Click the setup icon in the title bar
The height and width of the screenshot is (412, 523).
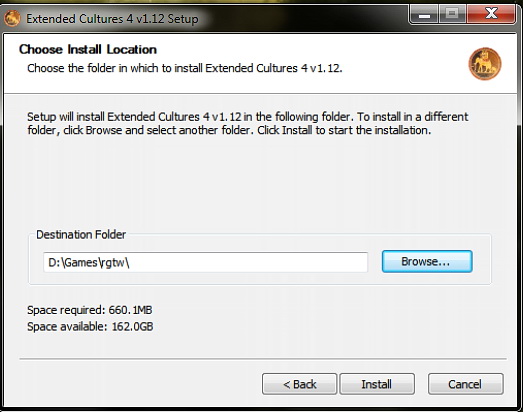12,18
